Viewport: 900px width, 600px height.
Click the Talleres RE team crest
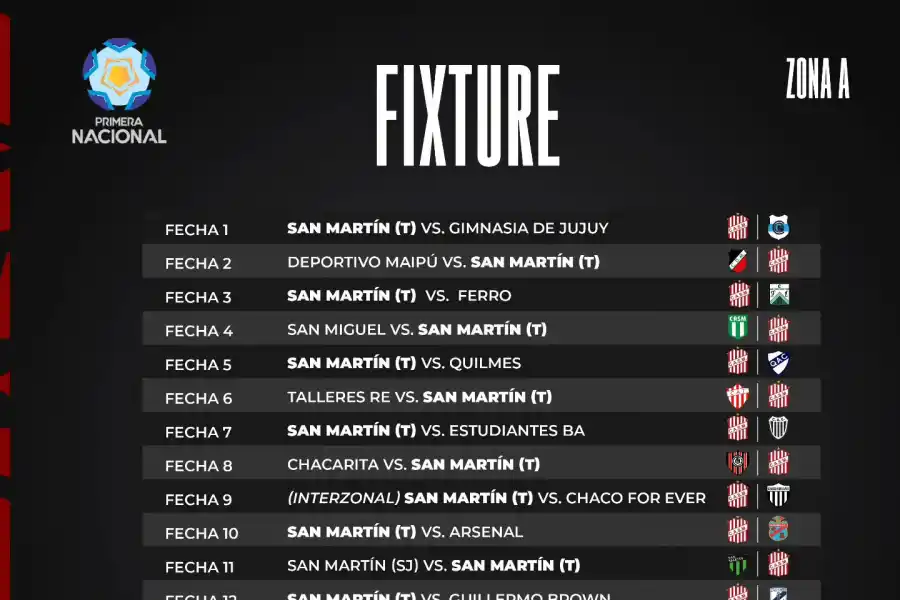[x=738, y=396]
